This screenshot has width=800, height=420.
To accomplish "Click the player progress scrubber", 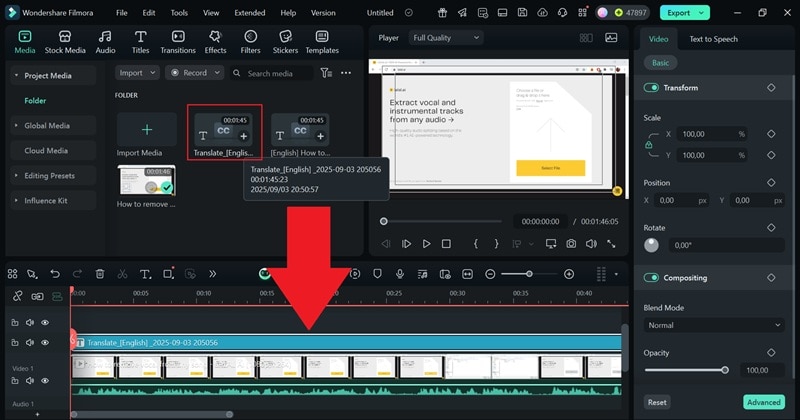I will [x=384, y=221].
